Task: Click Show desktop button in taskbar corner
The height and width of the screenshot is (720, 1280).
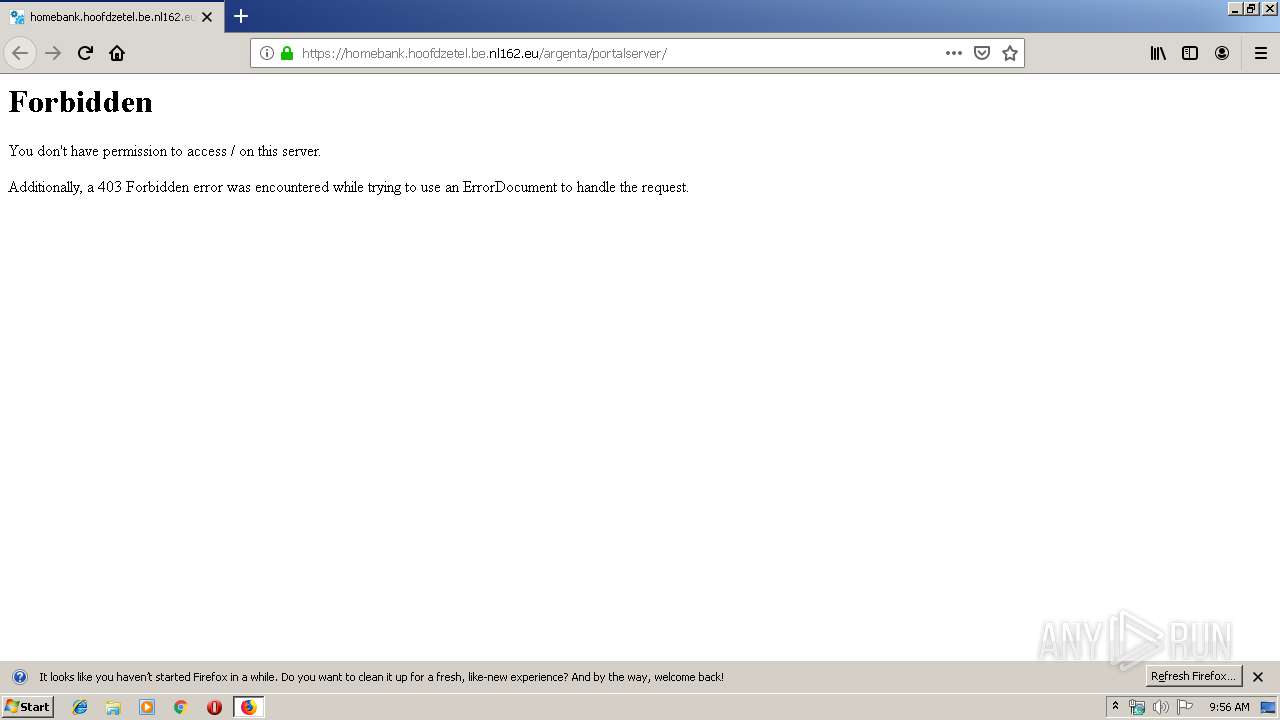Action: [1269, 707]
